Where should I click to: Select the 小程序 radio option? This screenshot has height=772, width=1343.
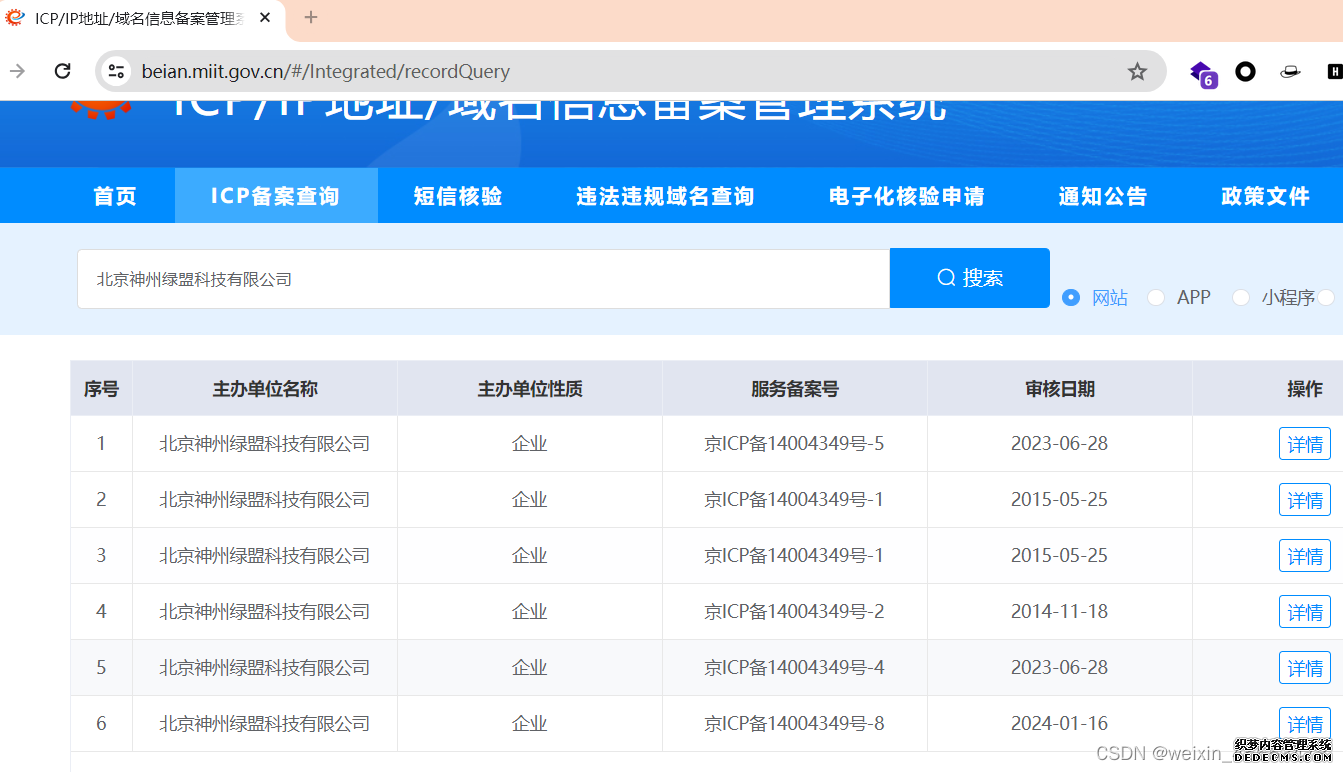pyautogui.click(x=1241, y=297)
